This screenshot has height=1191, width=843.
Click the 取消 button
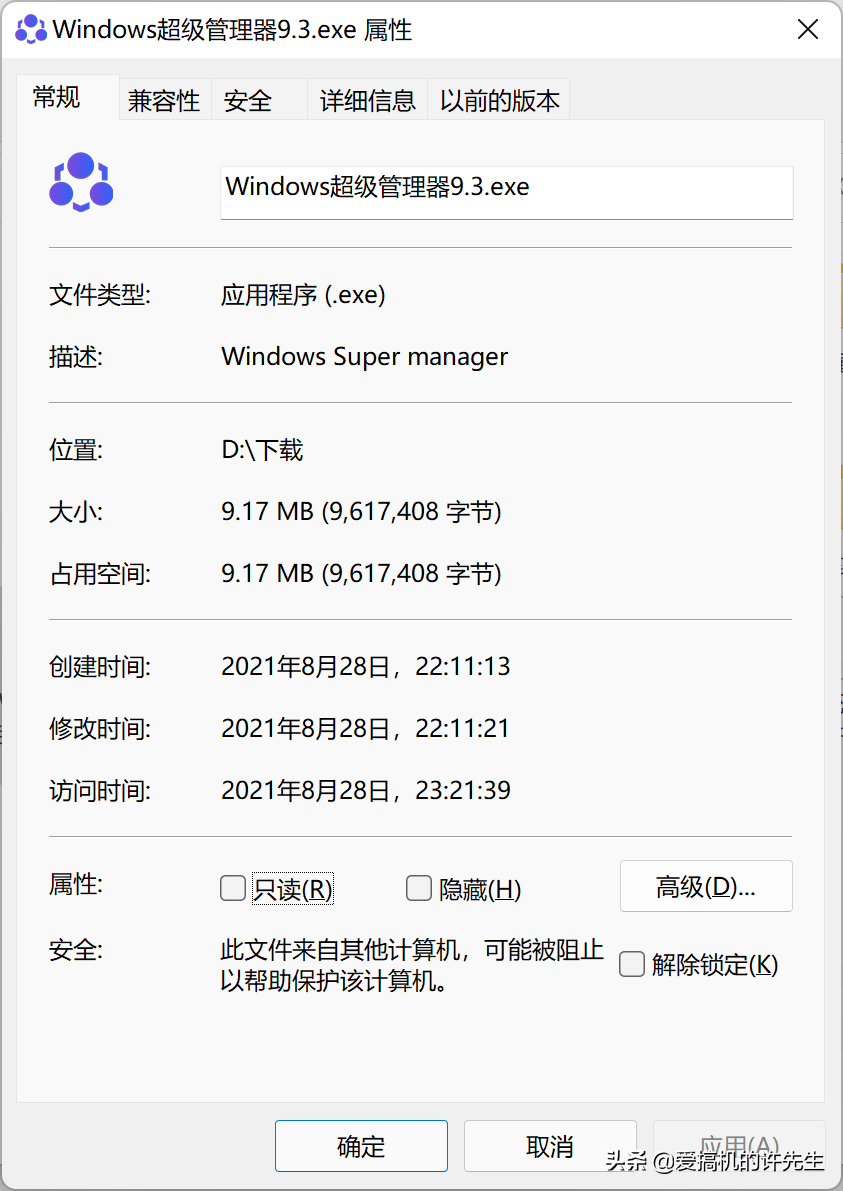(550, 1146)
